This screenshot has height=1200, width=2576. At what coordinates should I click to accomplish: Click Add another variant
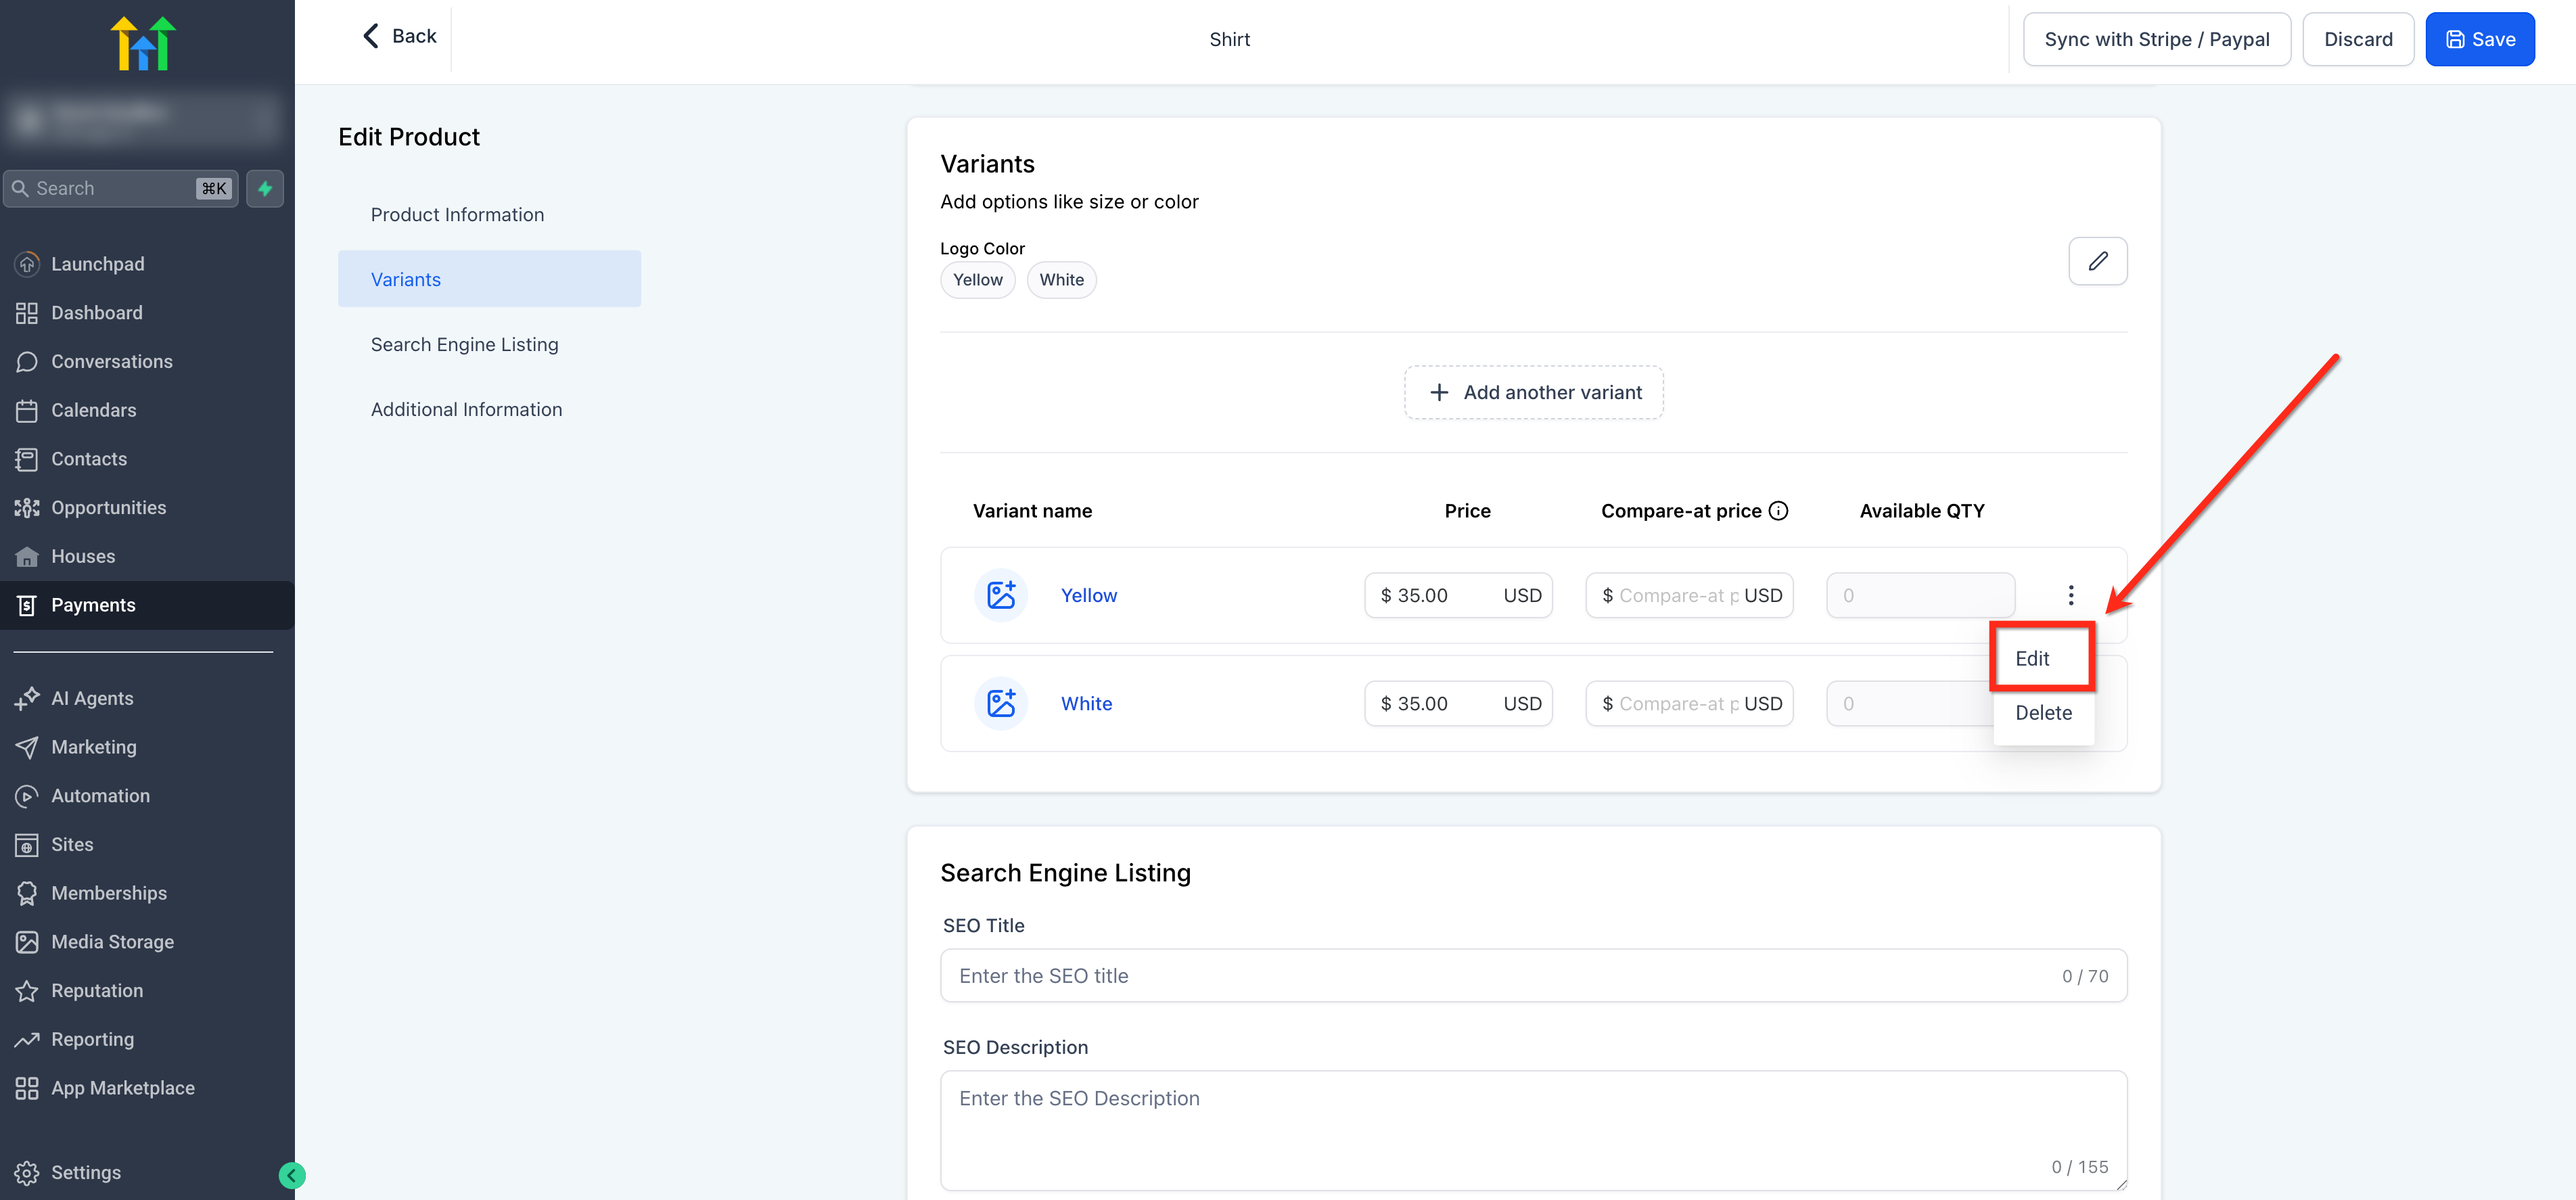coord(1533,392)
